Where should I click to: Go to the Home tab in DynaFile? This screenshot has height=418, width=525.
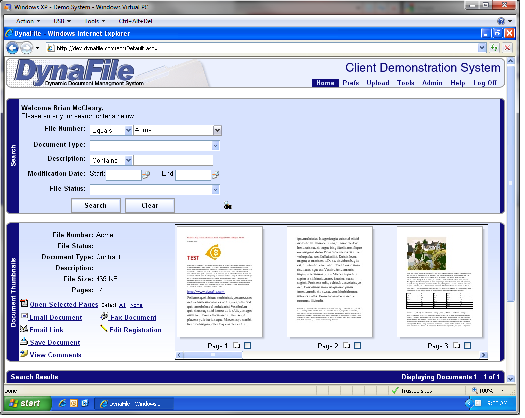coord(325,83)
